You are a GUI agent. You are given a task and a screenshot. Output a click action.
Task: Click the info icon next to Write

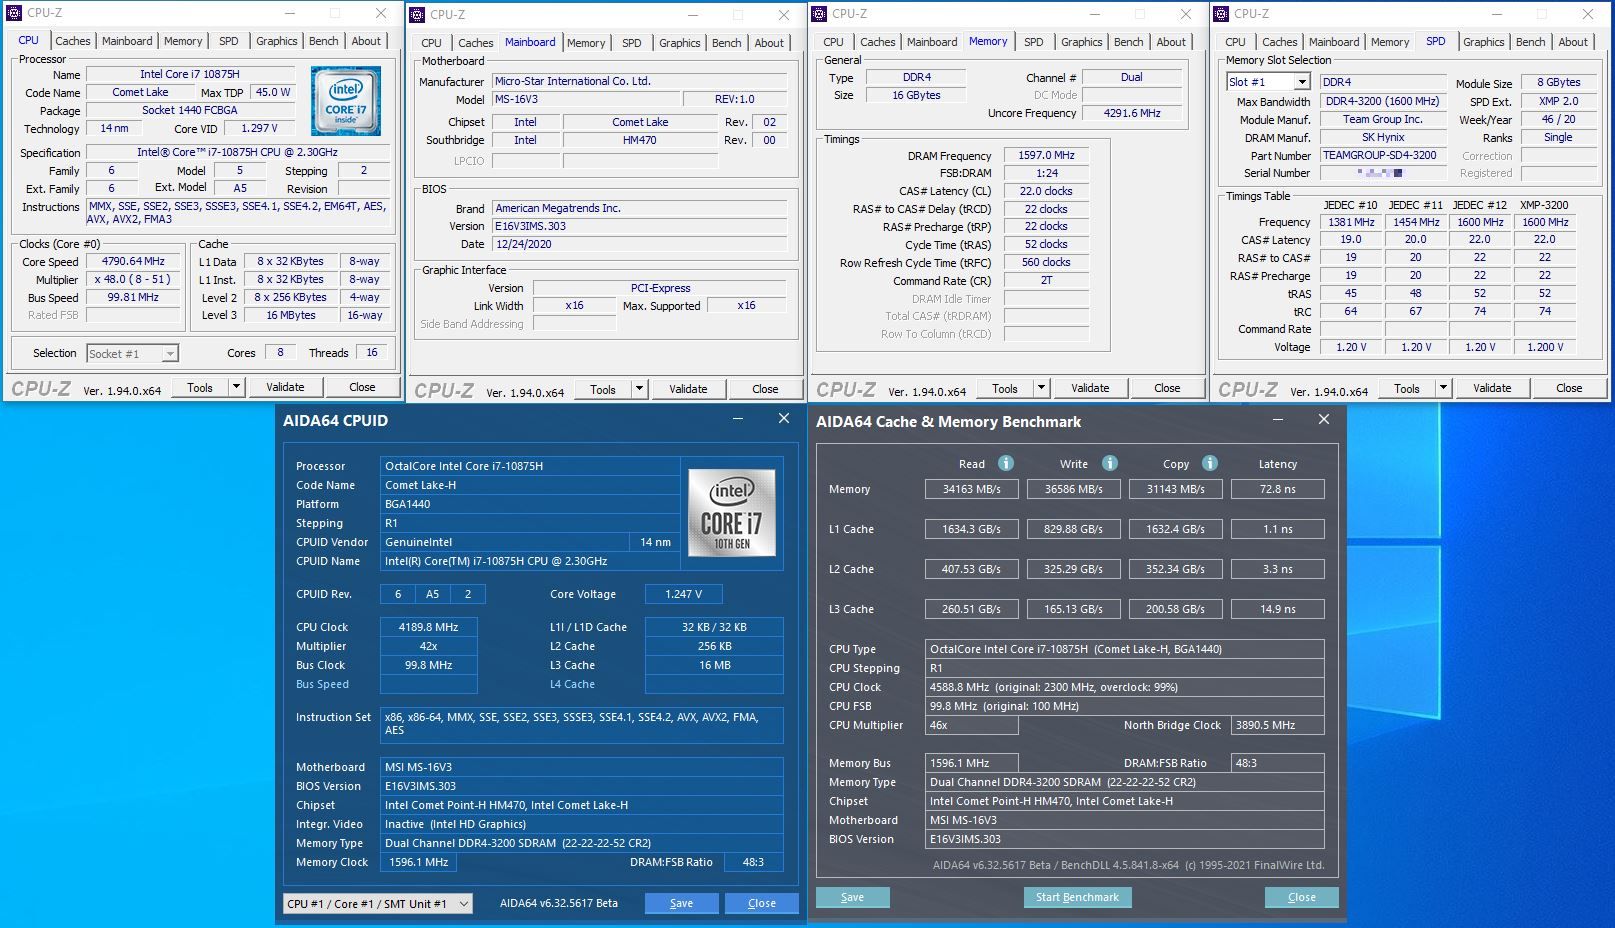[1109, 463]
